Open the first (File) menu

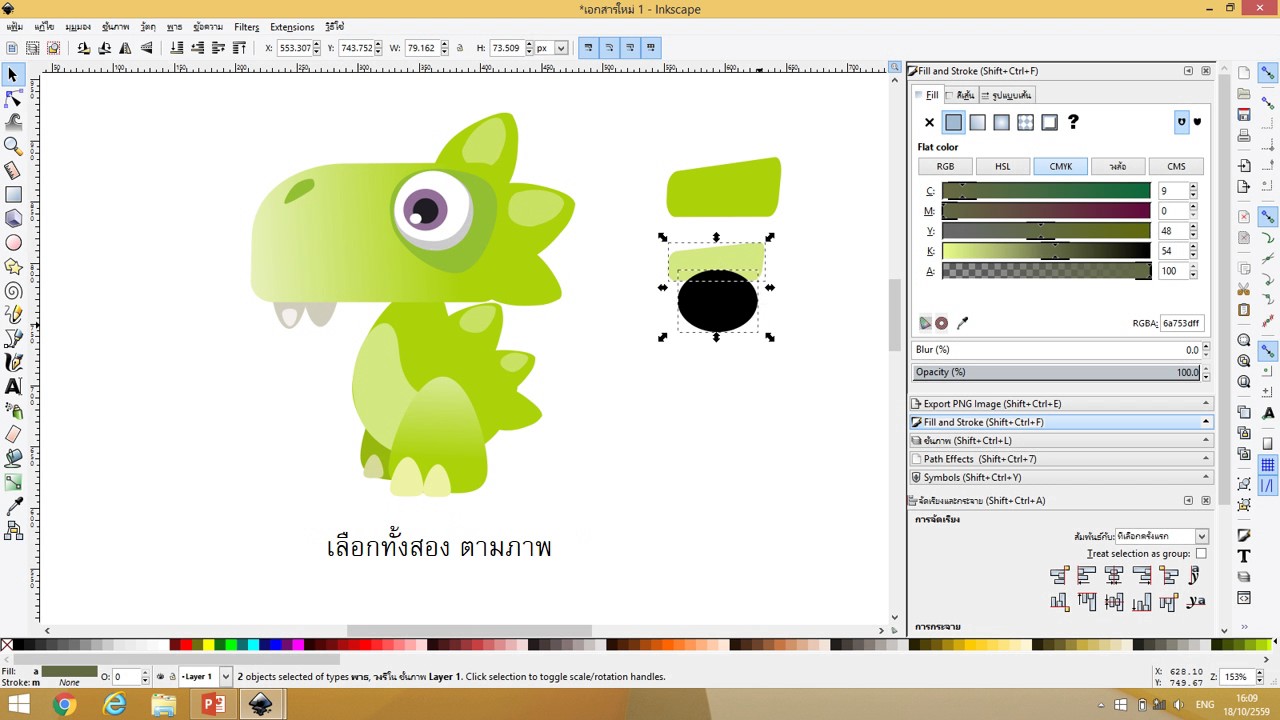(14, 27)
